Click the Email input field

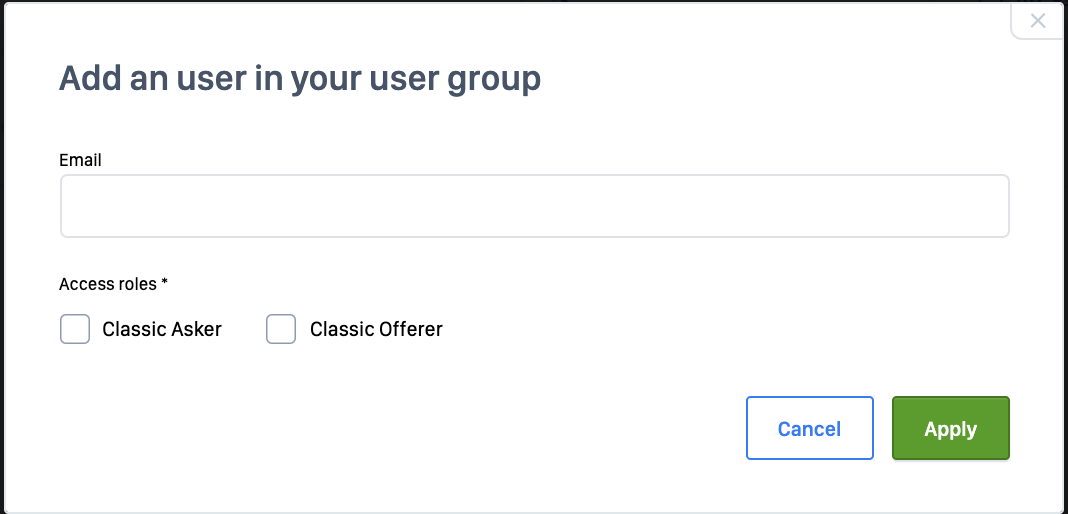(534, 206)
